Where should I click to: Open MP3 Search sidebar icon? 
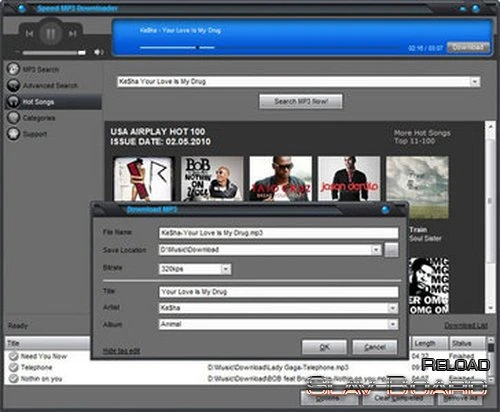(13, 69)
